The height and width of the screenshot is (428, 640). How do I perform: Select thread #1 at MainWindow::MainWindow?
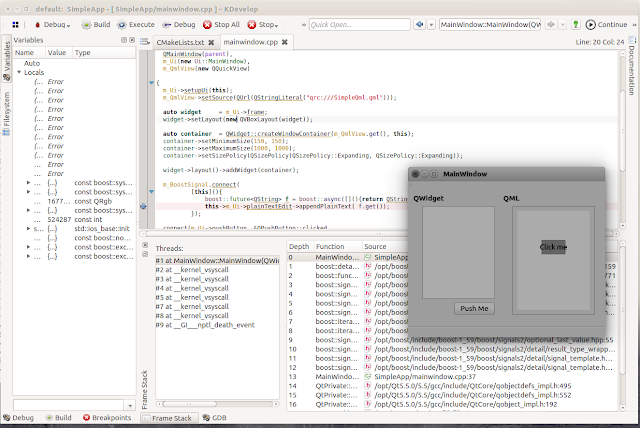[217, 260]
